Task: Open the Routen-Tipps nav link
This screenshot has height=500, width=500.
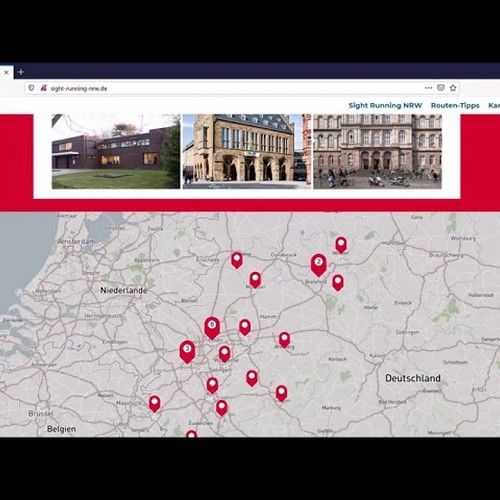Action: pyautogui.click(x=455, y=105)
